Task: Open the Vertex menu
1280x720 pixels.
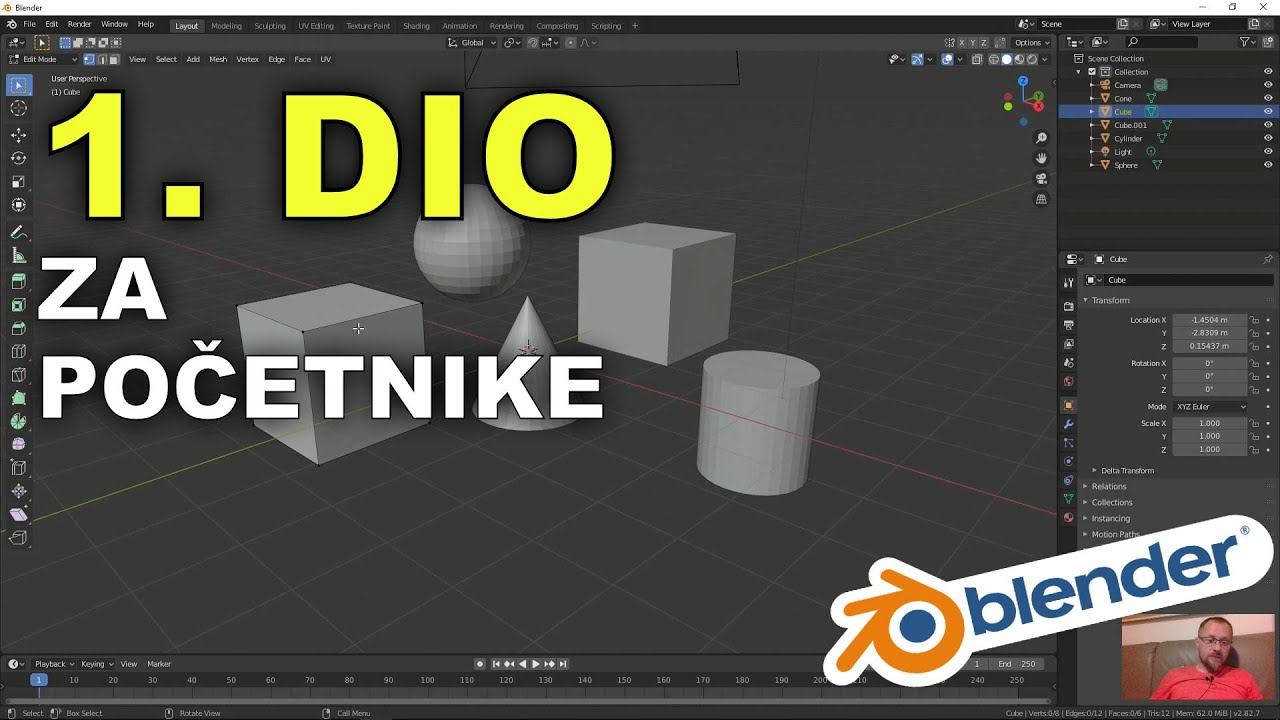Action: point(247,59)
